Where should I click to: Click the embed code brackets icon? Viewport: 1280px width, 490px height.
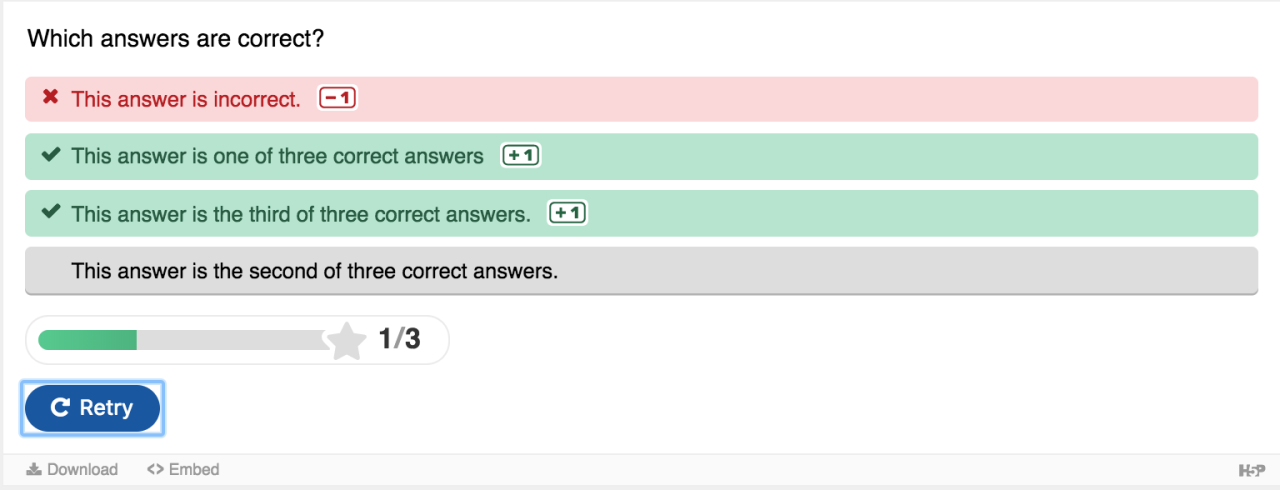[155, 469]
